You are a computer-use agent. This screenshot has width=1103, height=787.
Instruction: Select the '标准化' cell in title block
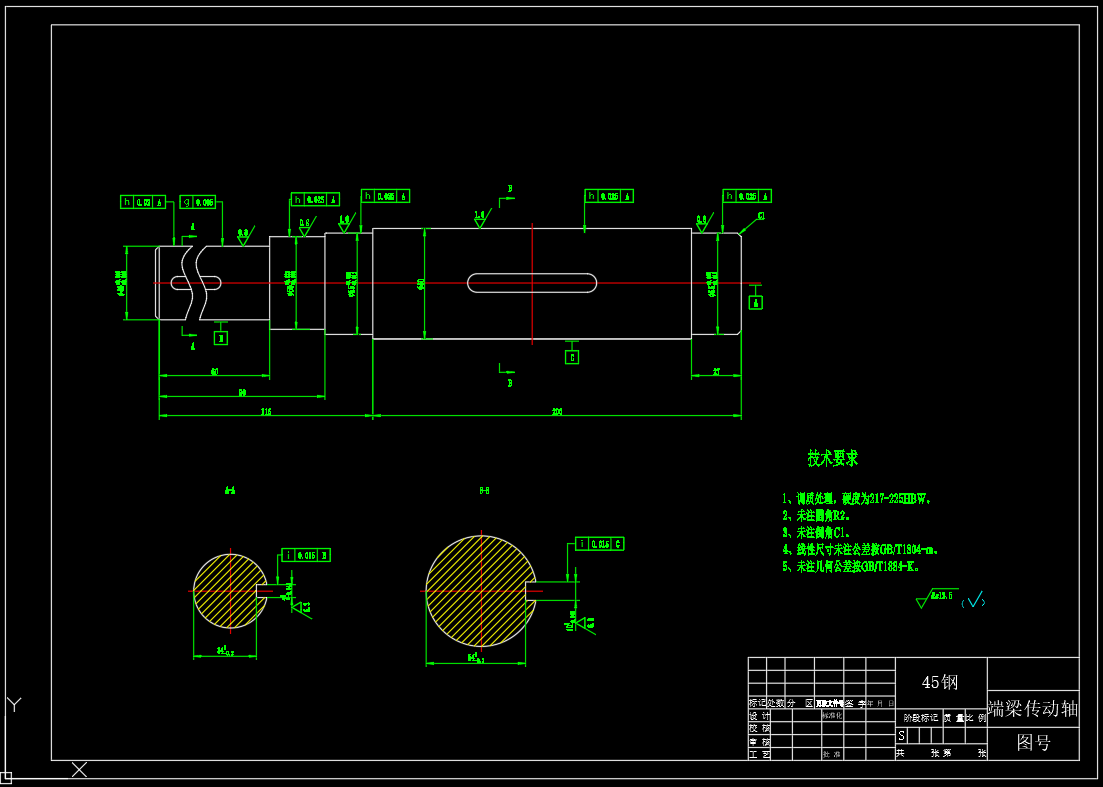pos(831,715)
